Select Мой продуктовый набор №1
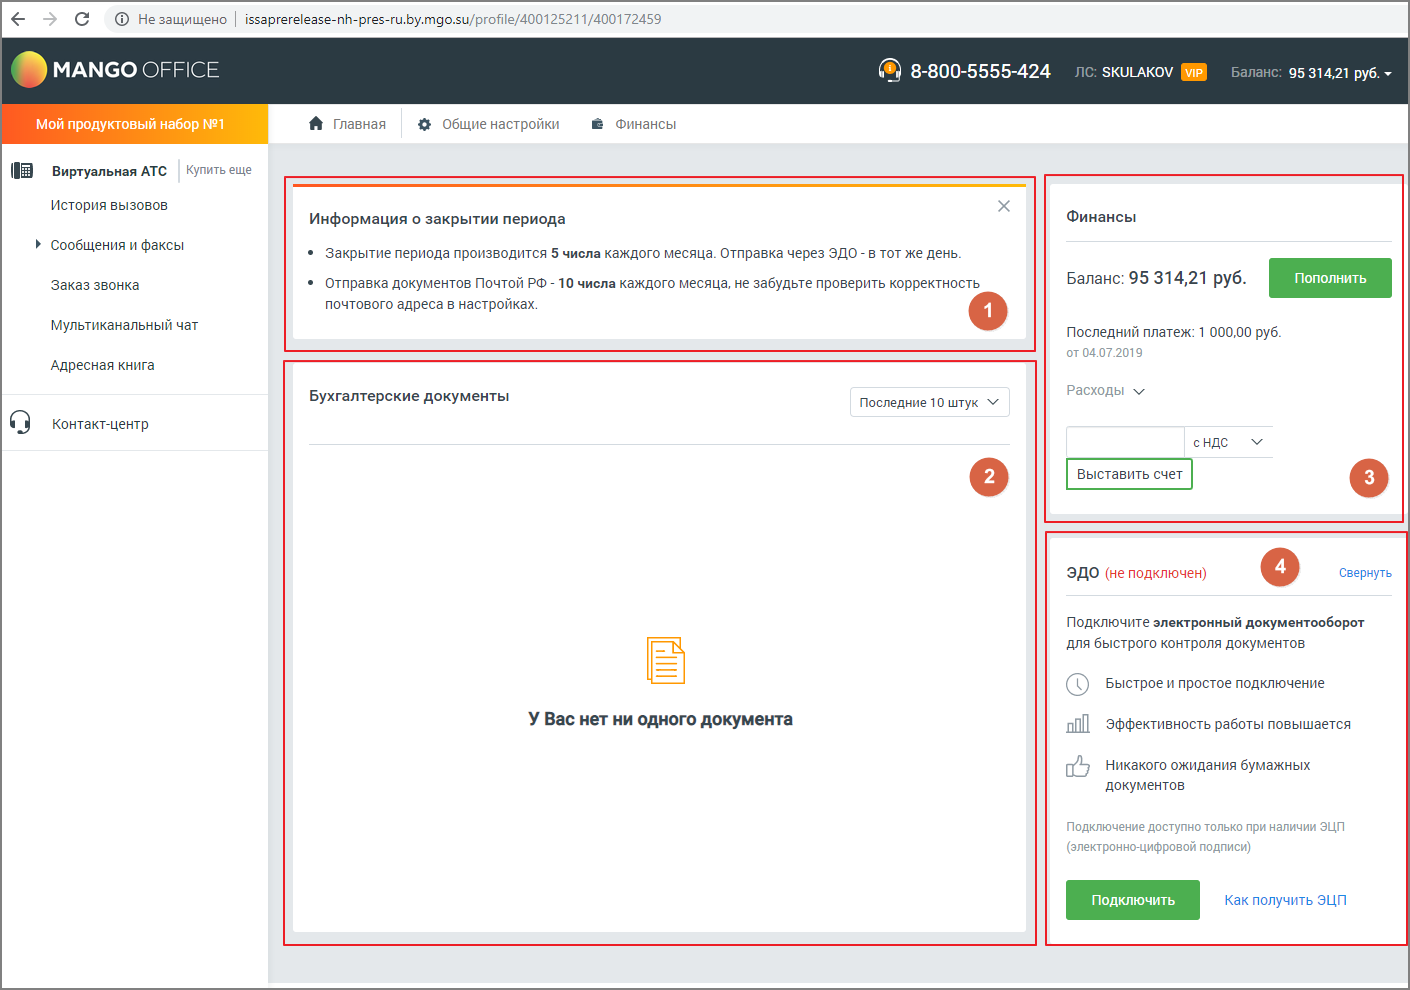The width and height of the screenshot is (1410, 990). pyautogui.click(x=135, y=124)
